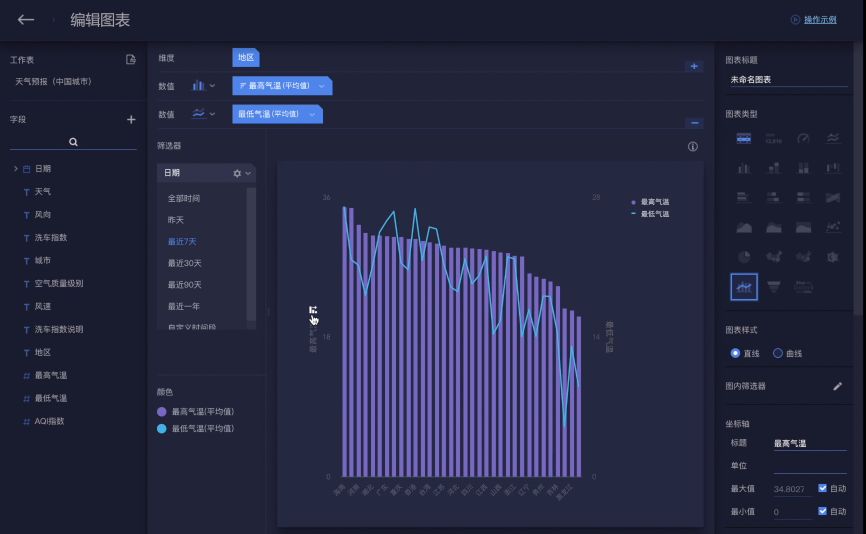Open the purple 最高气温(平均值) color swatch
This screenshot has width=866, height=534.
(x=162, y=411)
